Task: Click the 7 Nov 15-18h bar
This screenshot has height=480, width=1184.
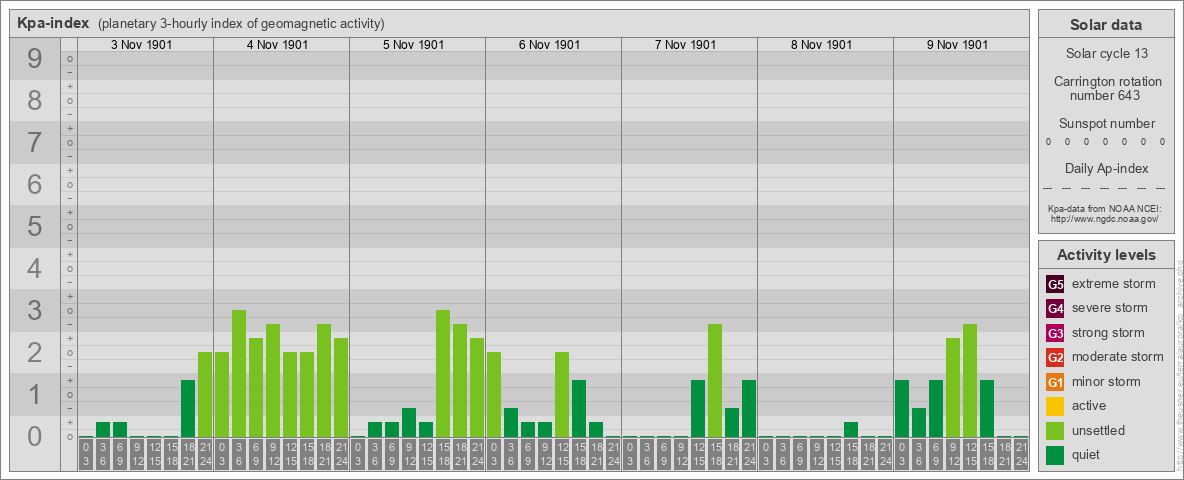Action: [x=714, y=381]
